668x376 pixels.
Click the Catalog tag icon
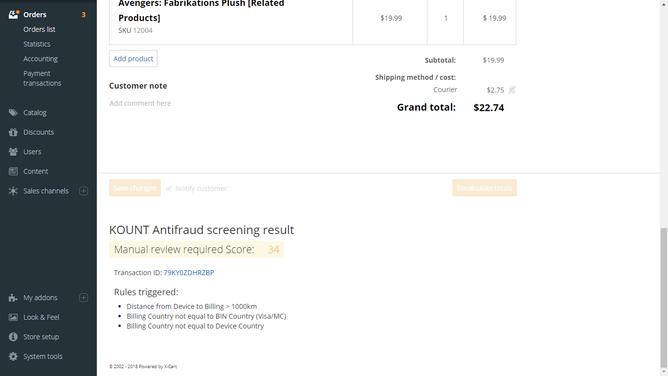(13, 112)
